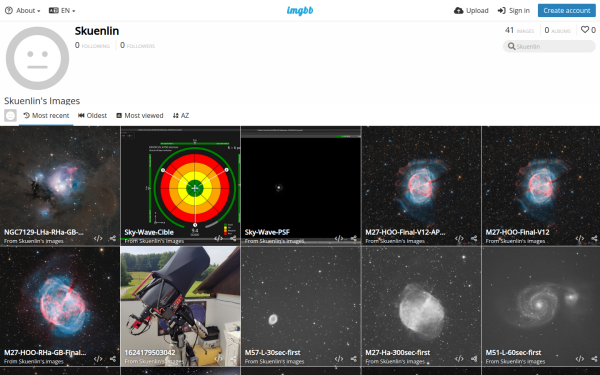Click the imgbb logo
The width and height of the screenshot is (600, 375).
click(300, 11)
